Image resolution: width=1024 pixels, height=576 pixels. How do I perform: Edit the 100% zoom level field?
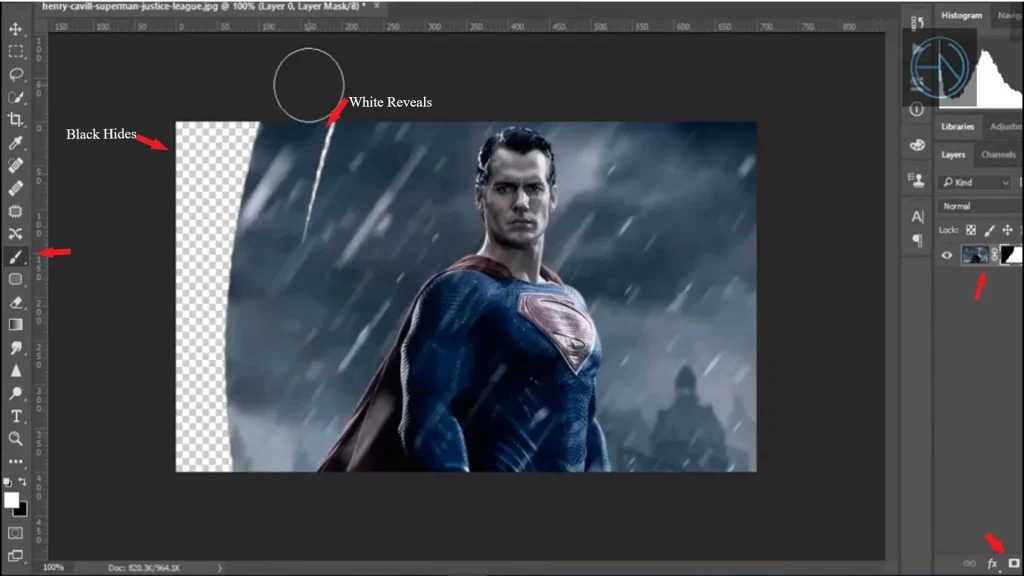tap(54, 568)
